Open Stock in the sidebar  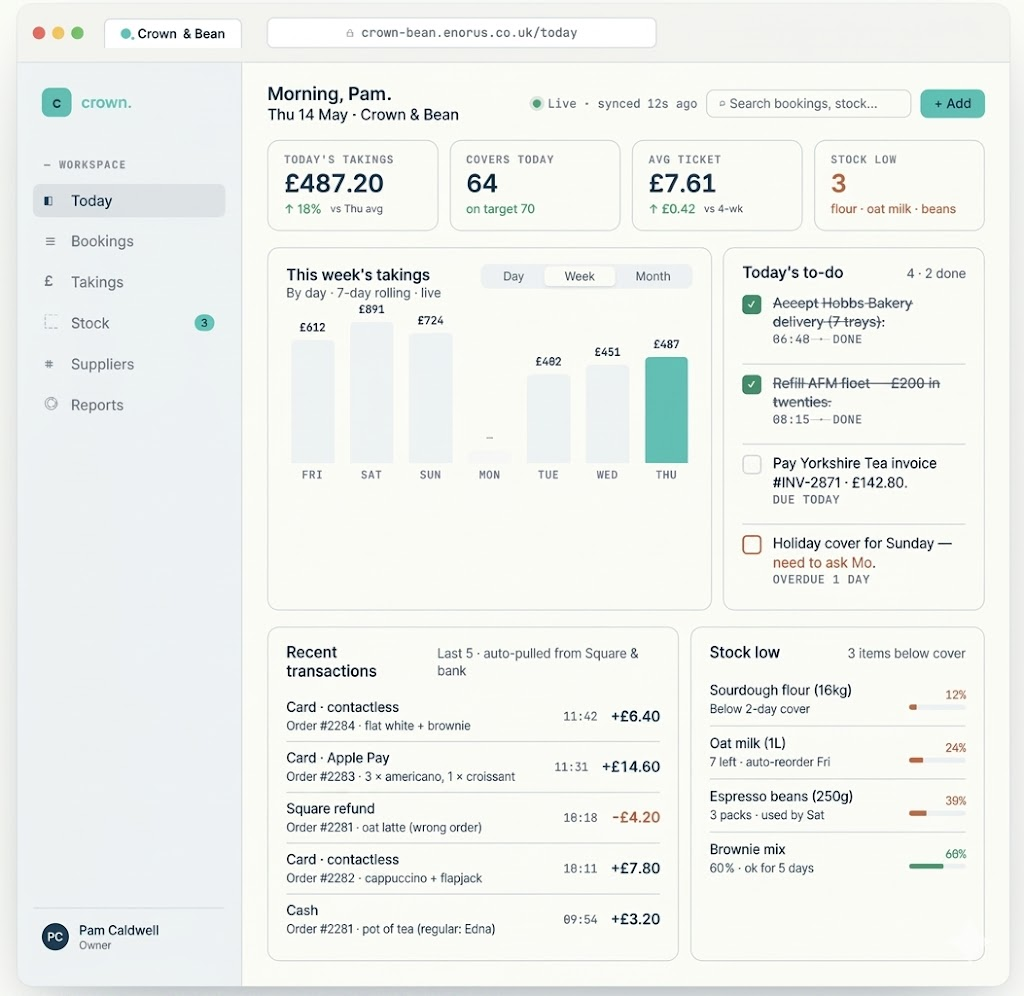129,323
